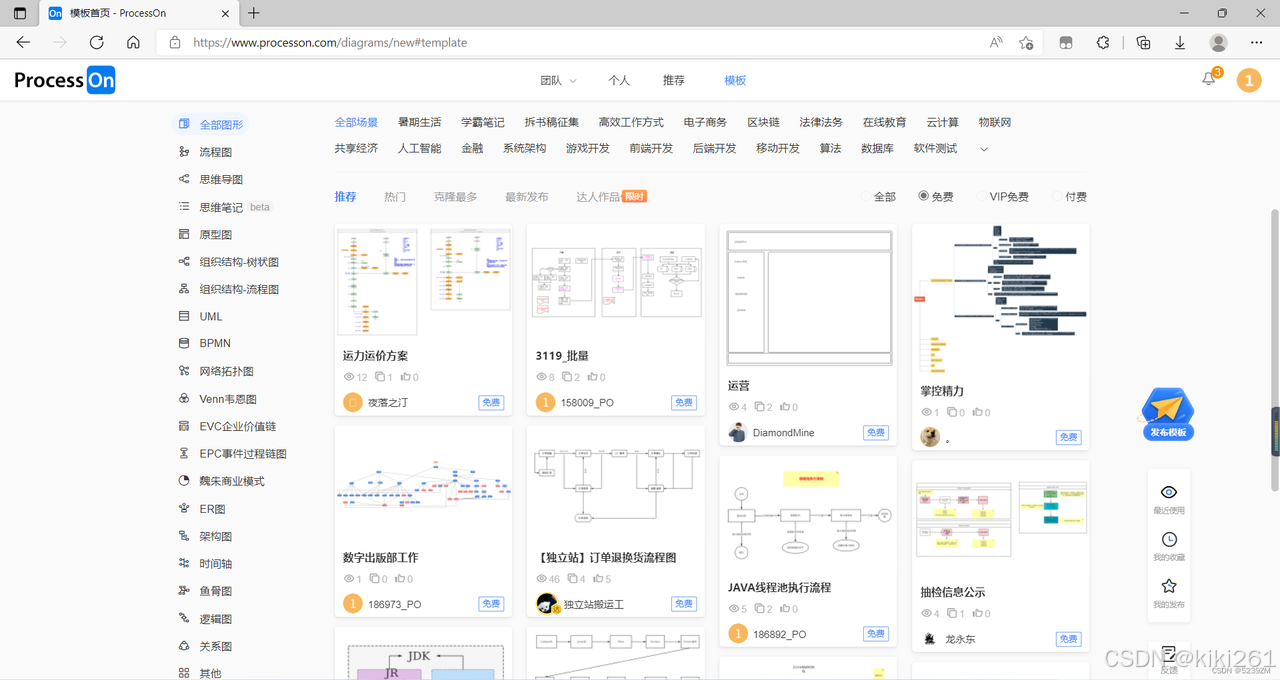
Task: Click the 反馈 feedback icon
Action: point(1169,653)
